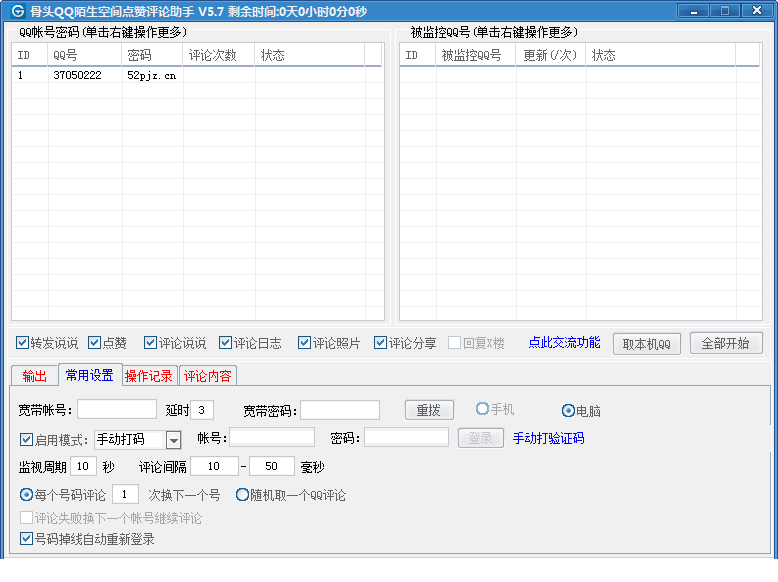Select QQ number 37050222 in account list
This screenshot has width=778, height=582.
[x=77, y=75]
